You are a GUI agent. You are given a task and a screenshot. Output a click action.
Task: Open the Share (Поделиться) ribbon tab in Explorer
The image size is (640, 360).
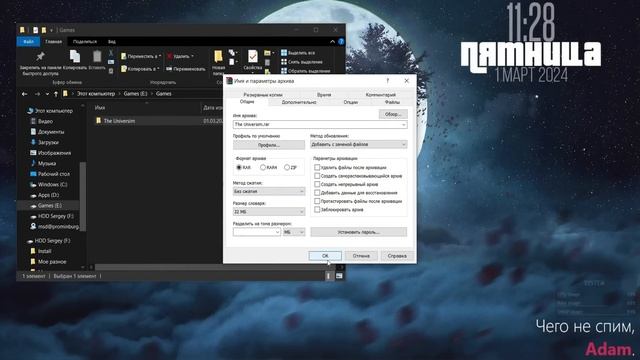tap(85, 42)
